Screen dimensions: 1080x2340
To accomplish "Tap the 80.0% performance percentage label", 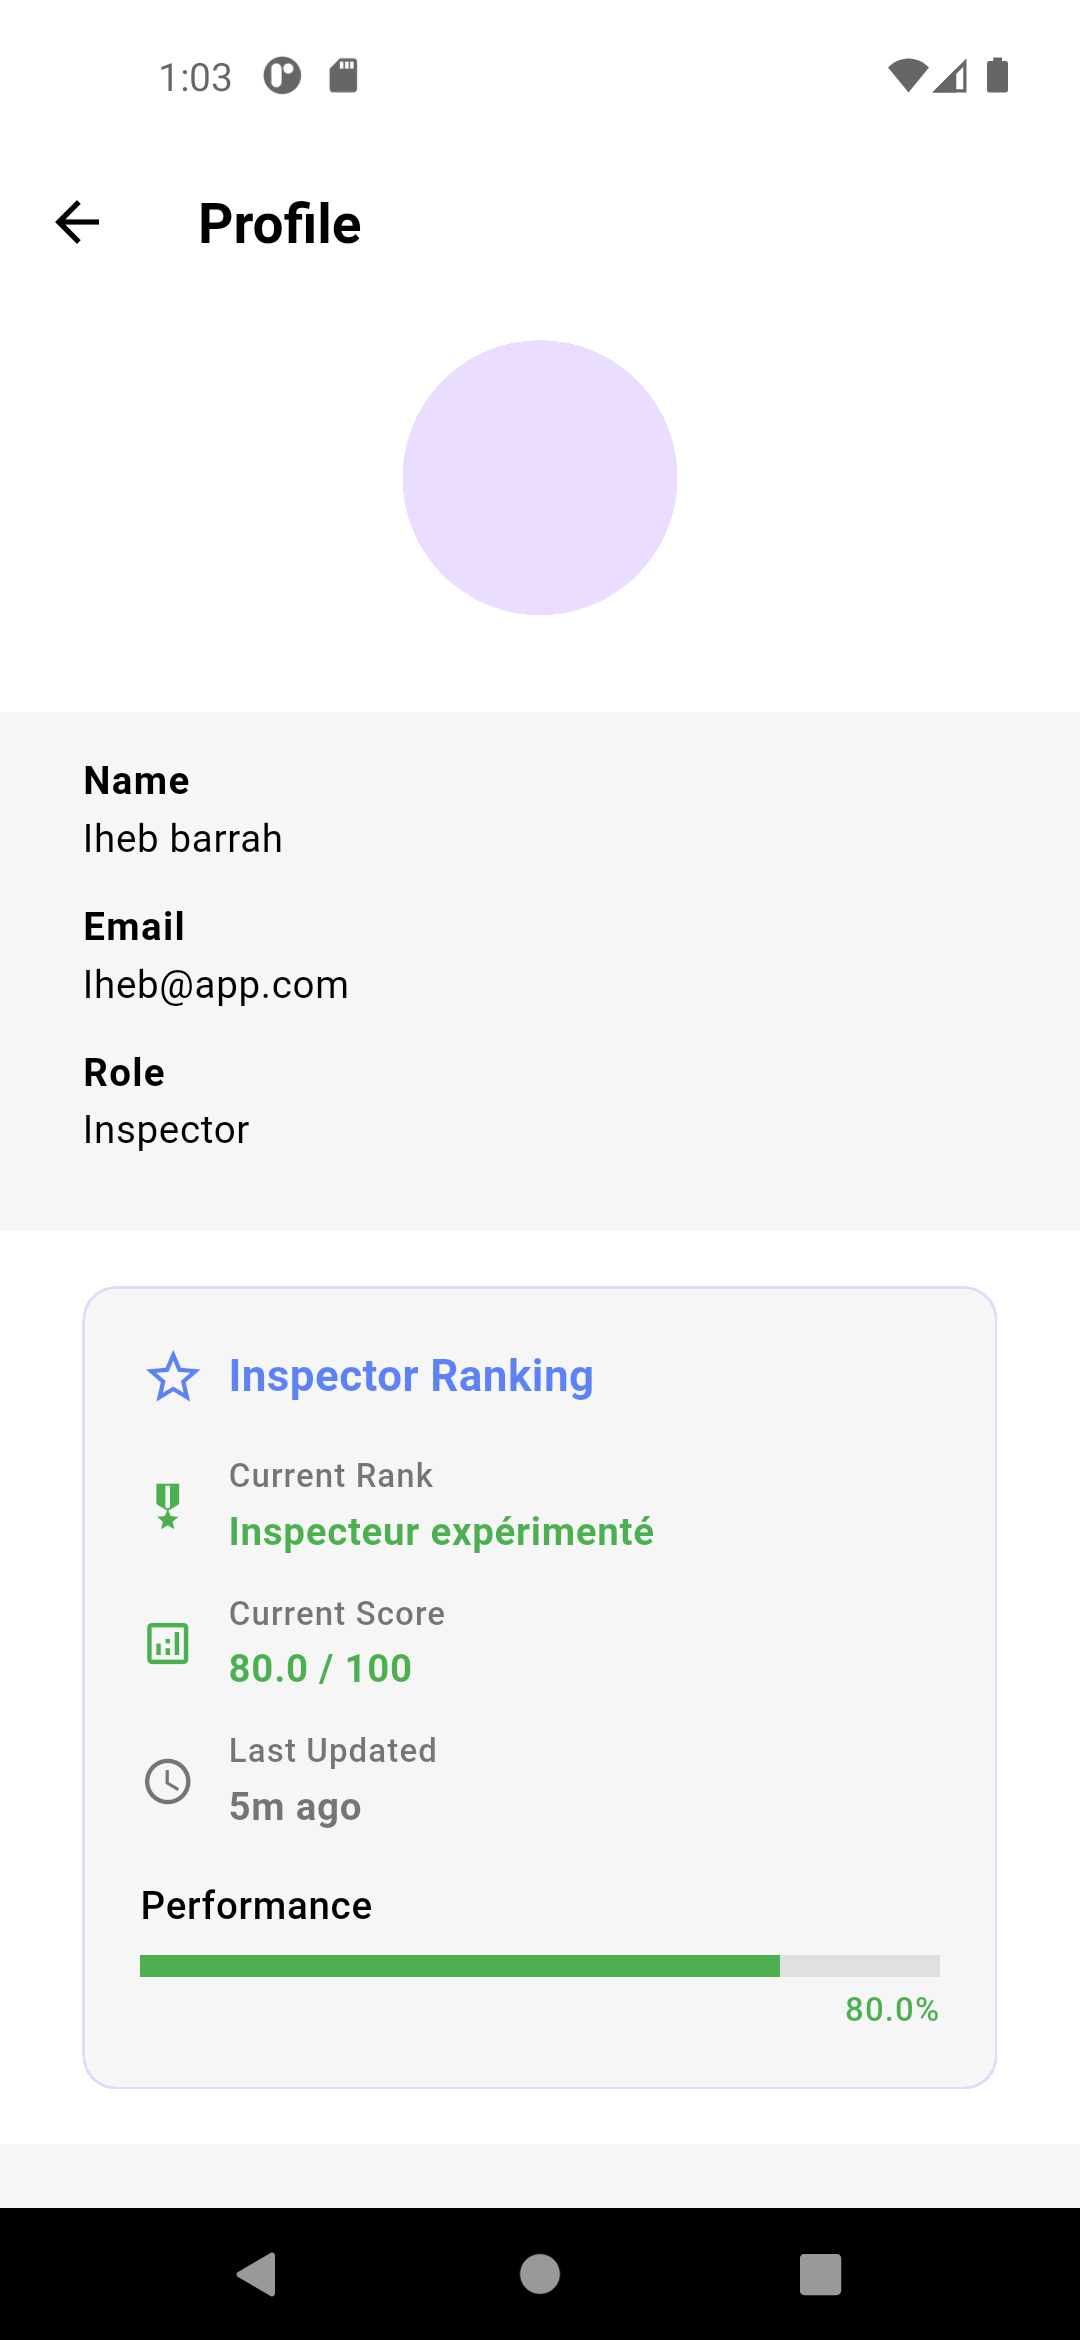I will pyautogui.click(x=891, y=2010).
